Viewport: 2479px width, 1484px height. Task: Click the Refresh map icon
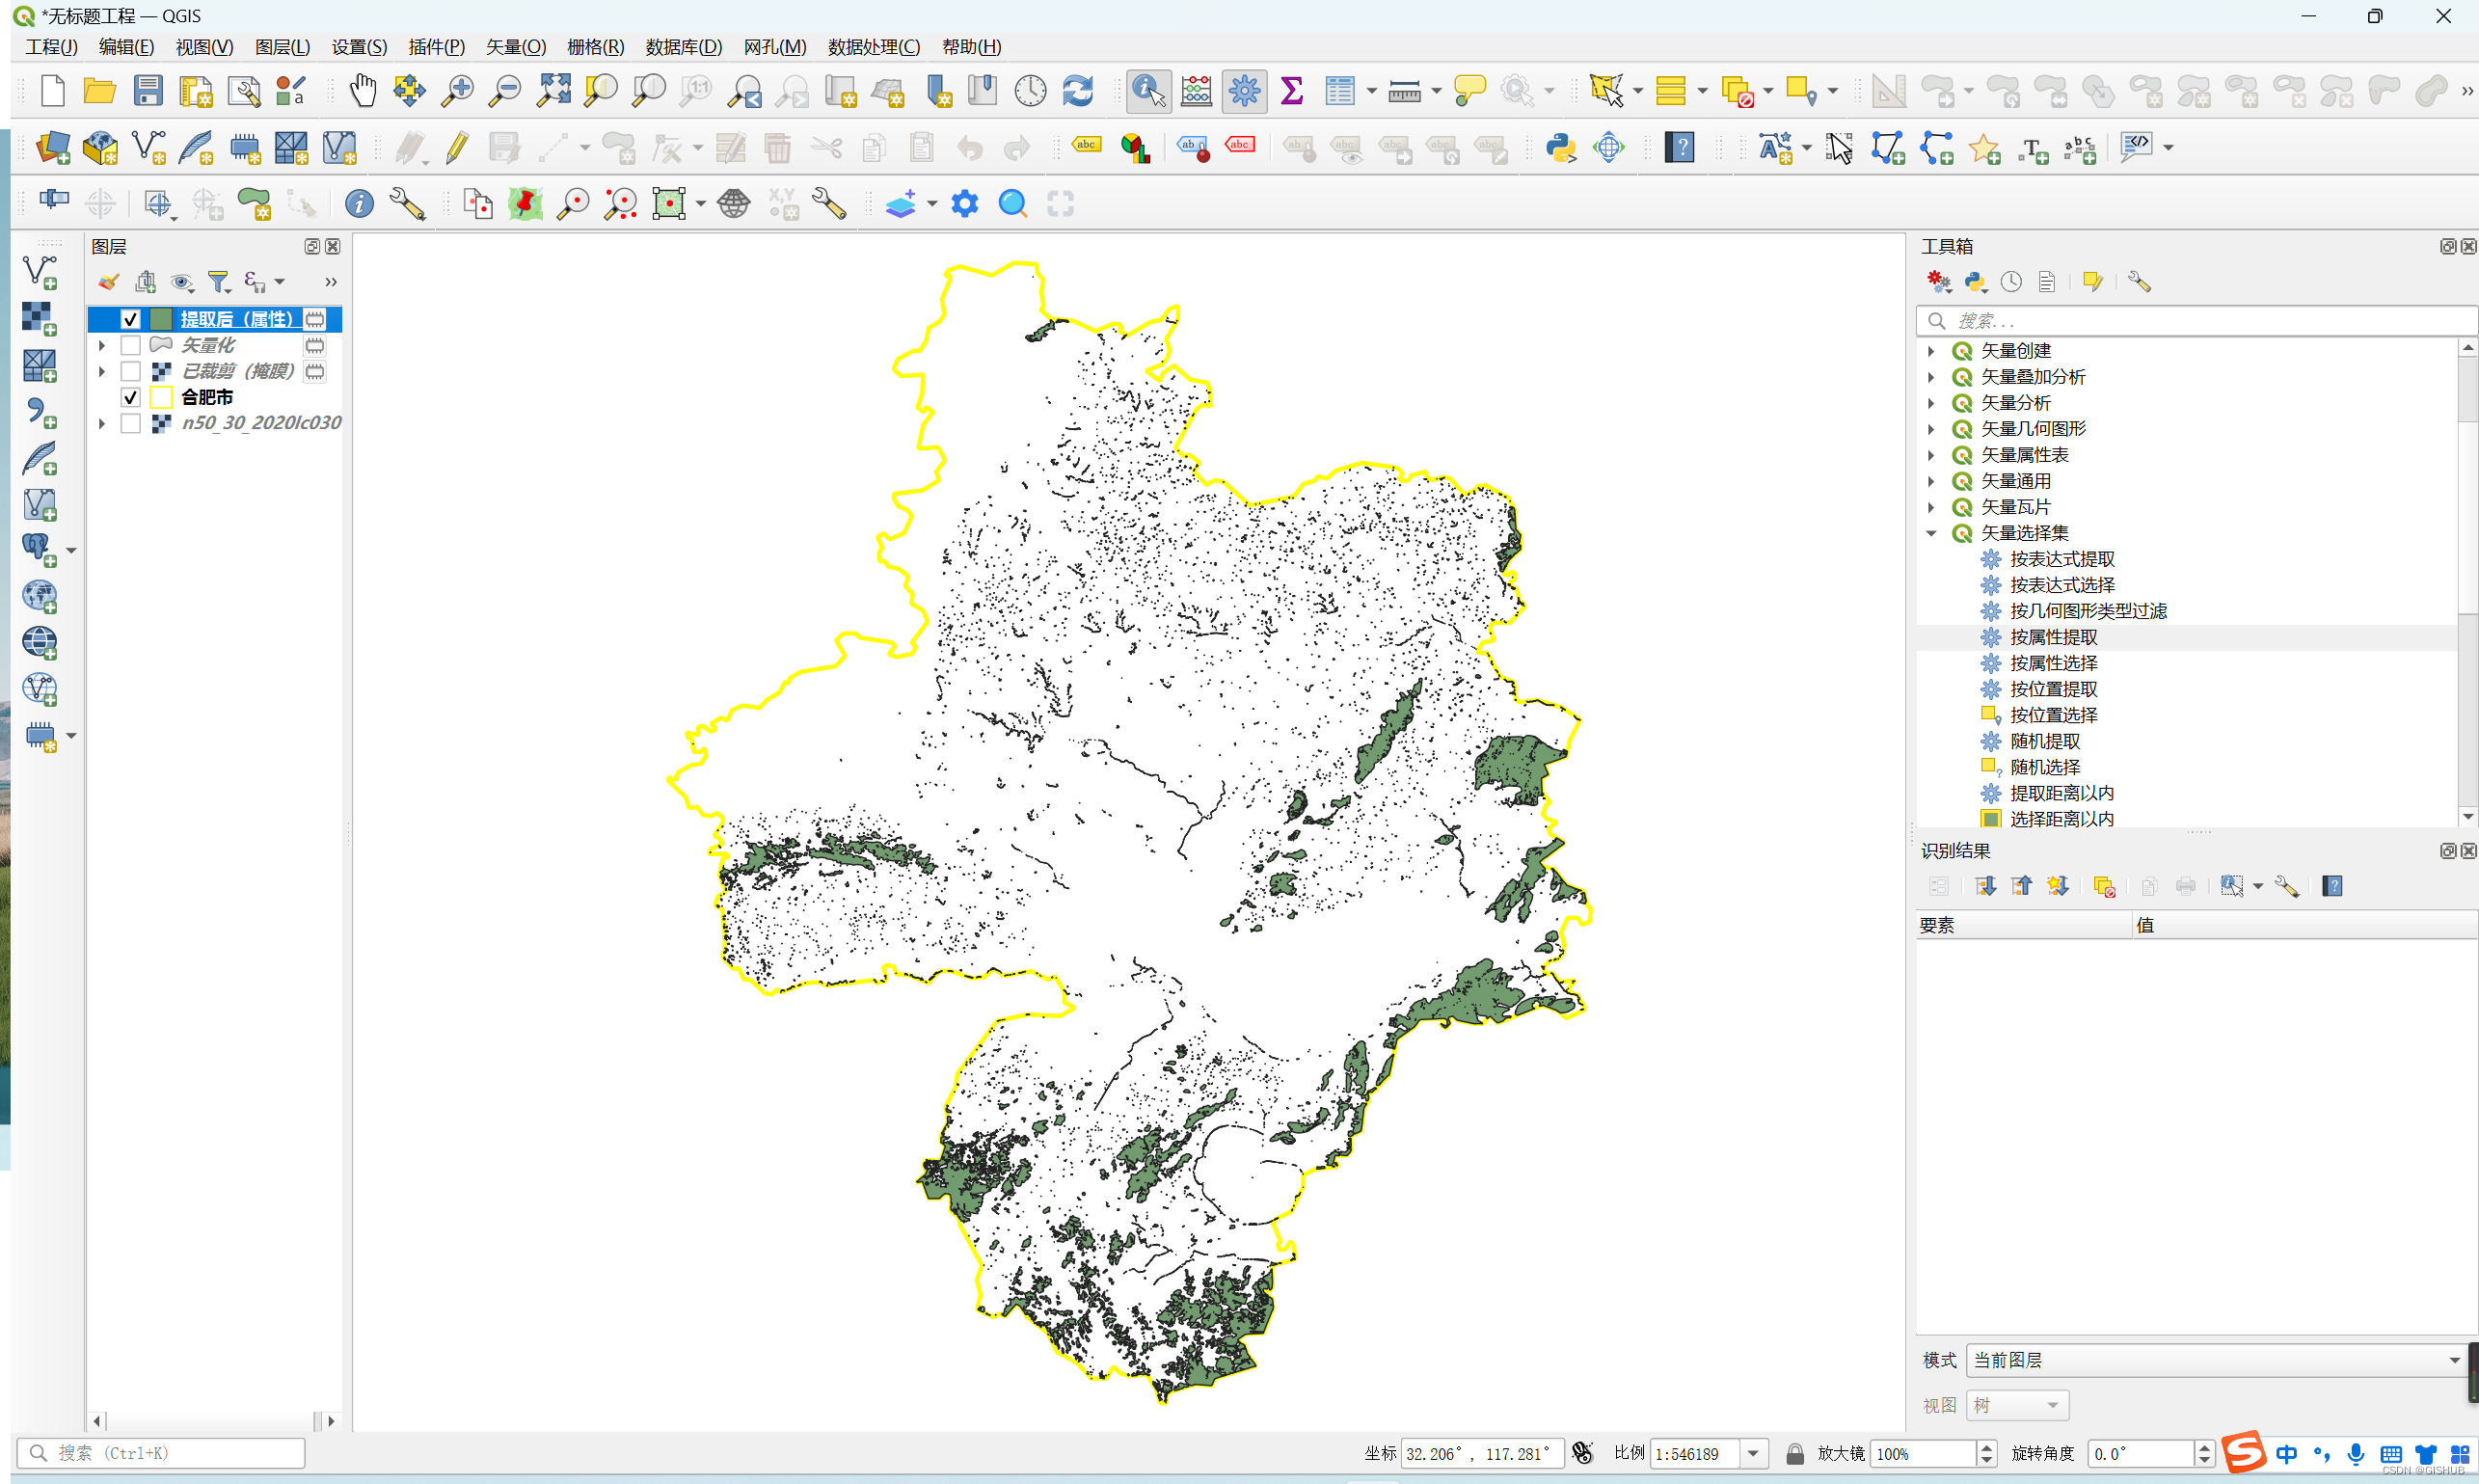pos(1077,91)
